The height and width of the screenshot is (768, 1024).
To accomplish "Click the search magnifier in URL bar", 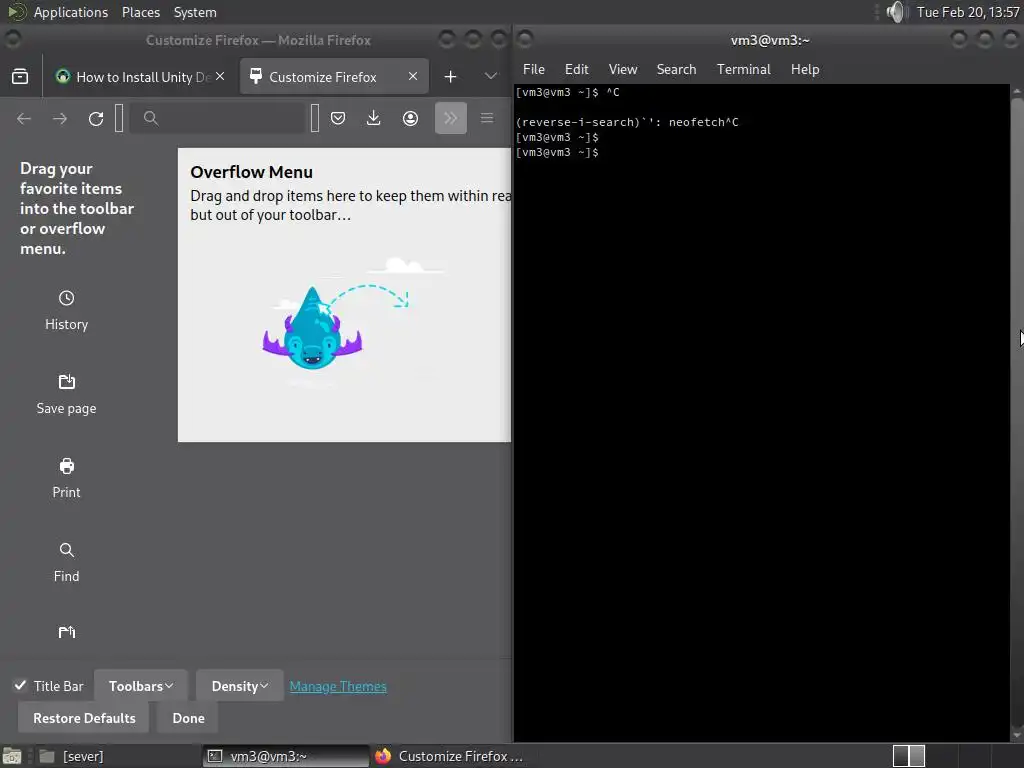I will tap(151, 118).
